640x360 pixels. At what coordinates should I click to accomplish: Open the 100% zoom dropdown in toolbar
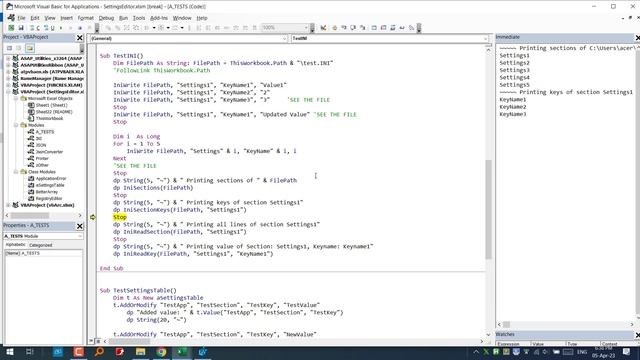[306, 28]
